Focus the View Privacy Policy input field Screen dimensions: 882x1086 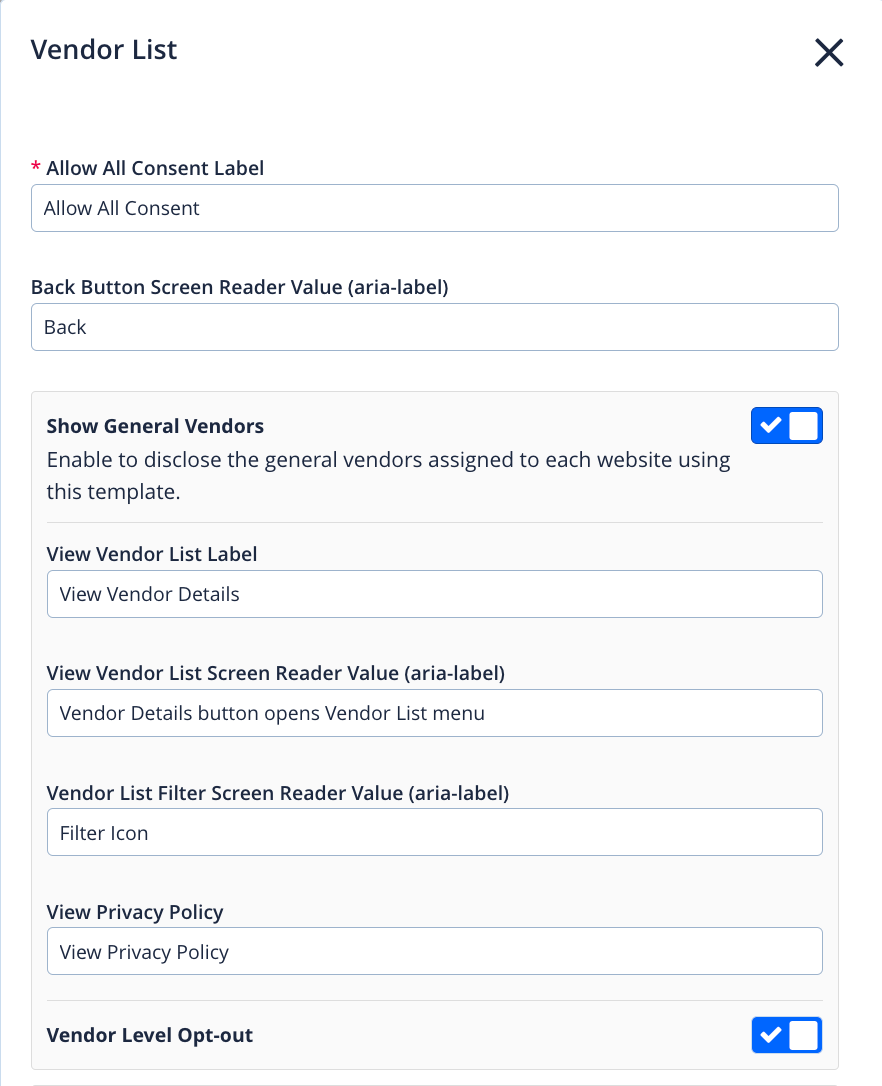click(x=434, y=951)
